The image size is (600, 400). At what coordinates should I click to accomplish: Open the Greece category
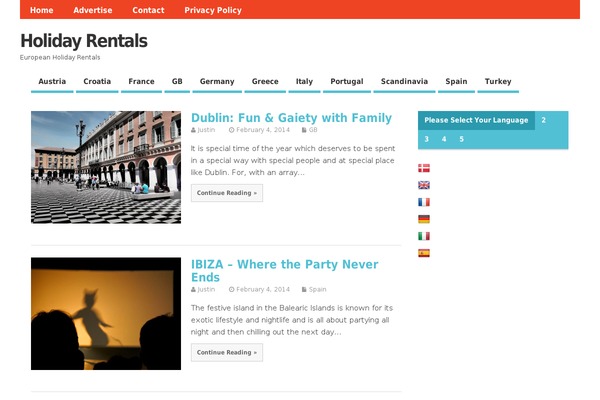pos(265,82)
